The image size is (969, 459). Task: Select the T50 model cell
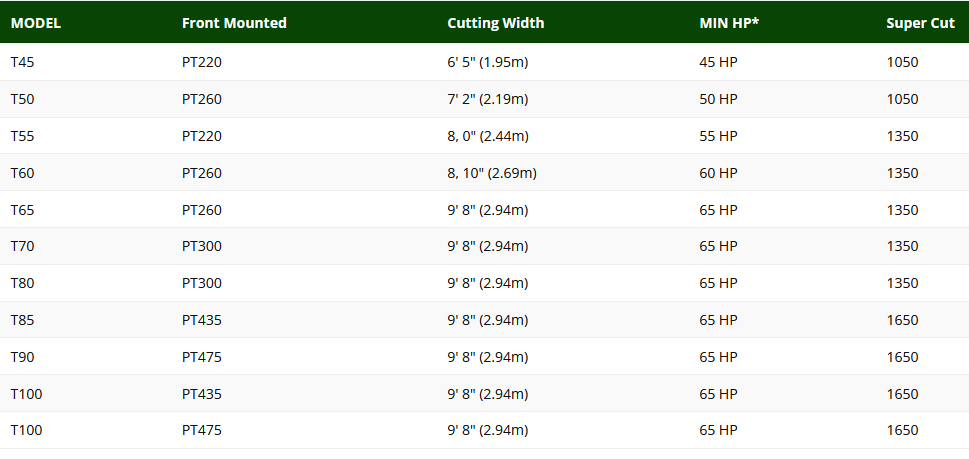pyautogui.click(x=23, y=99)
